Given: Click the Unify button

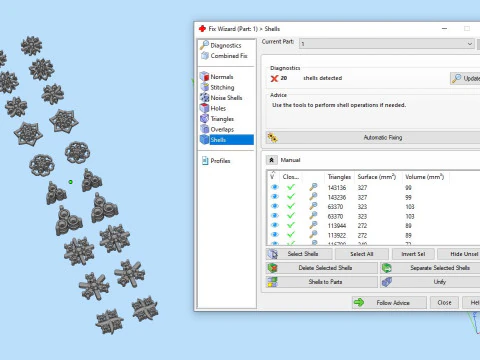Looking at the screenshot, I should (x=430, y=282).
